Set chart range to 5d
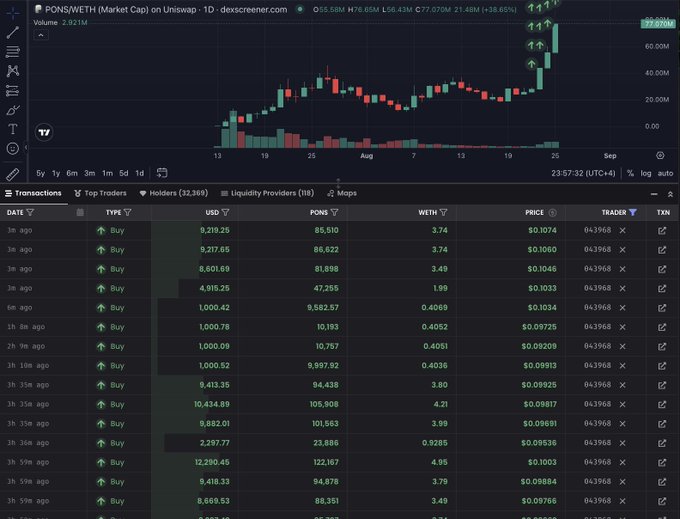This screenshot has width=680, height=519. 124,173
